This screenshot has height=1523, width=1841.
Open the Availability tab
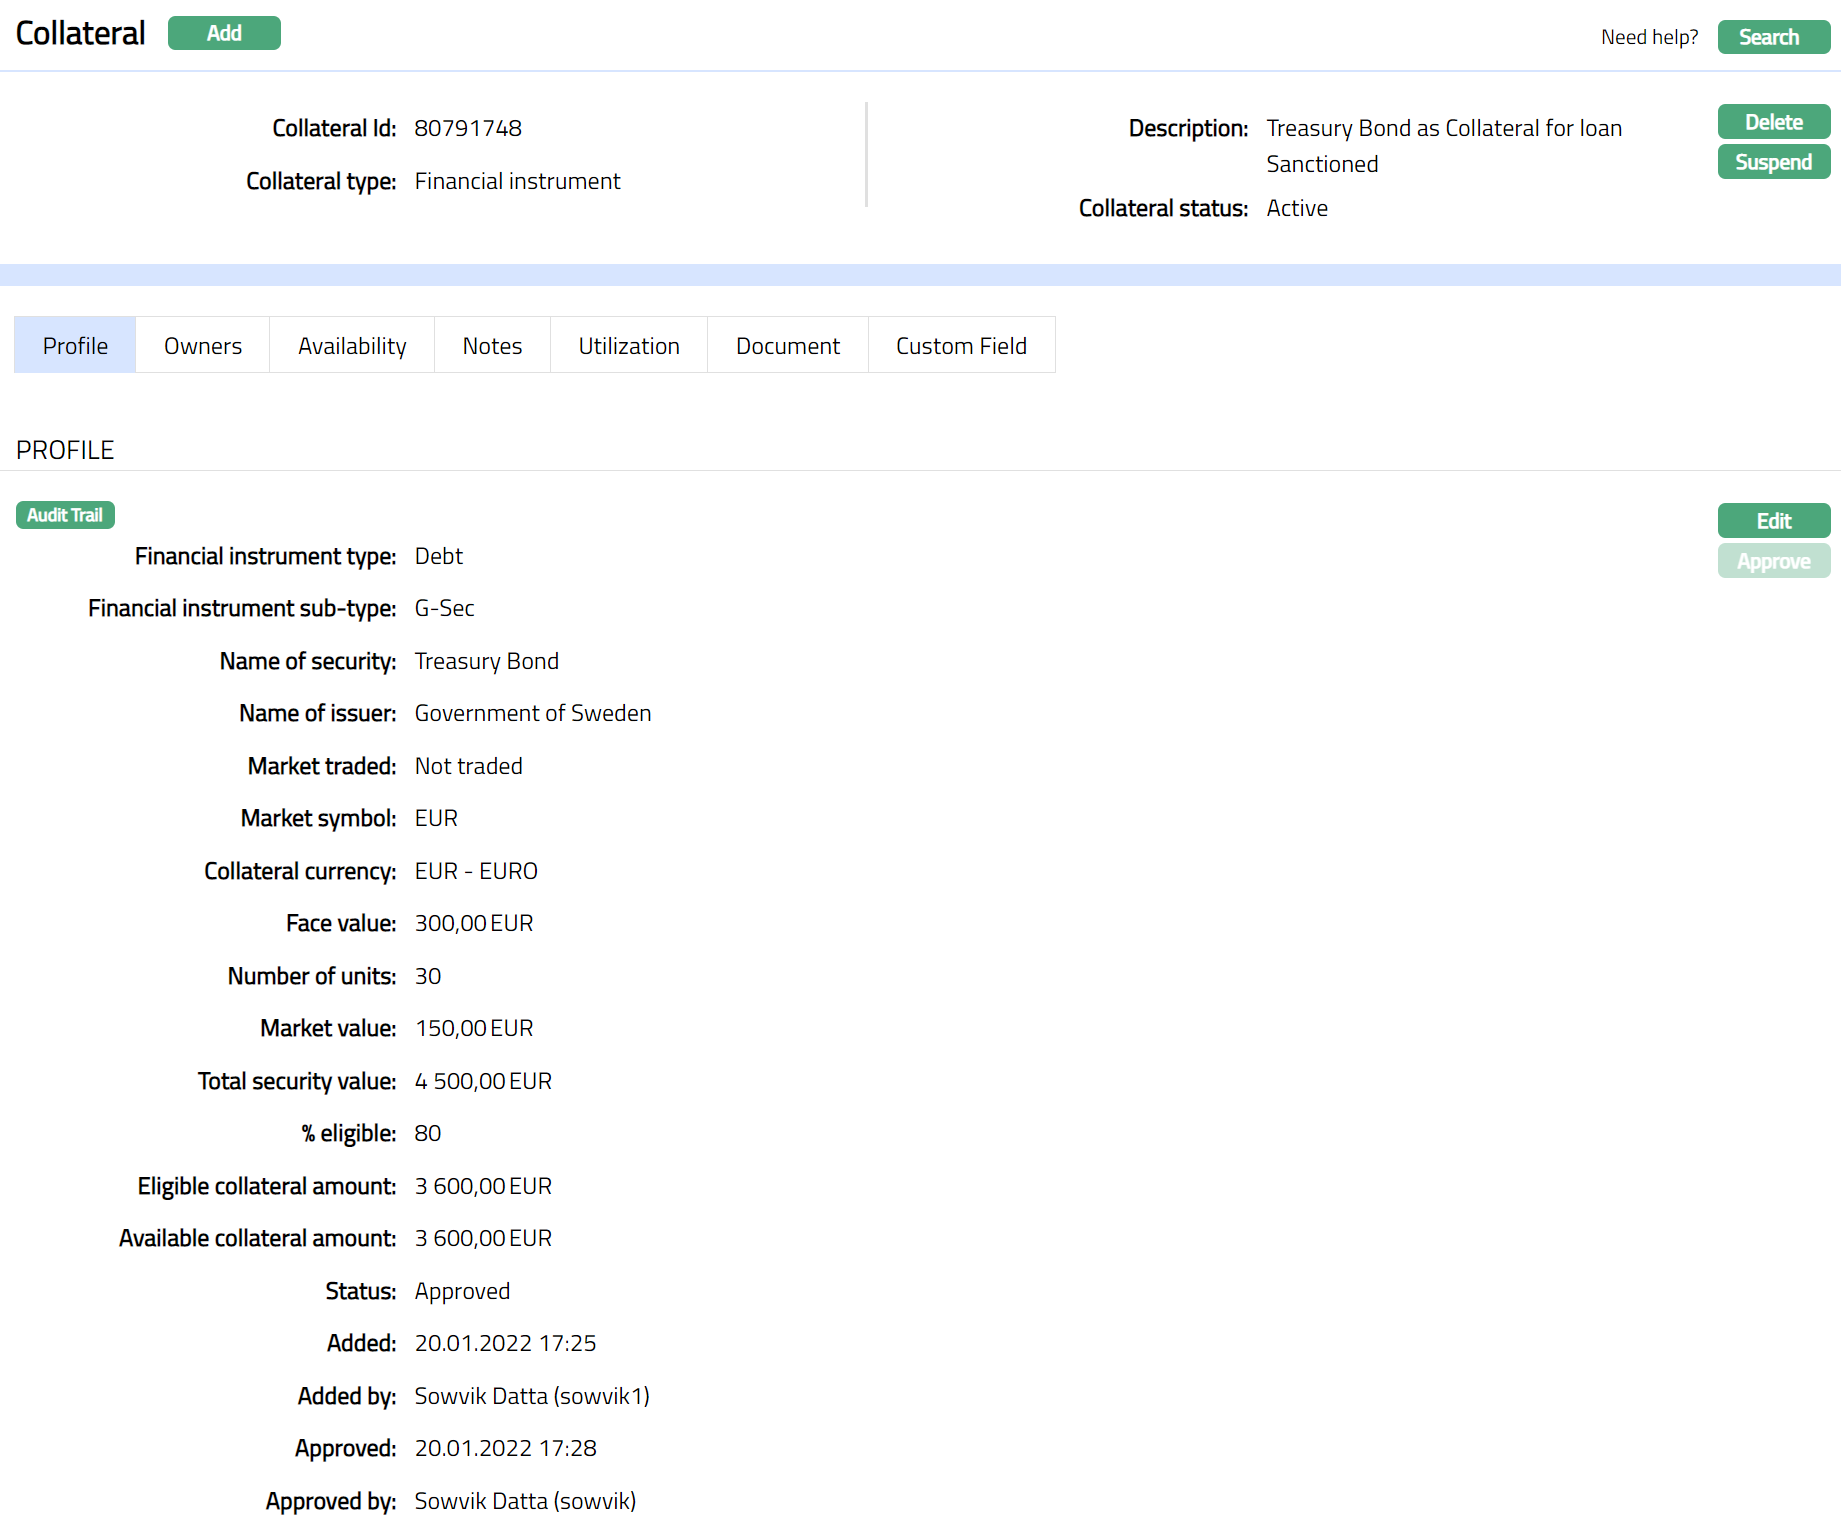[352, 346]
